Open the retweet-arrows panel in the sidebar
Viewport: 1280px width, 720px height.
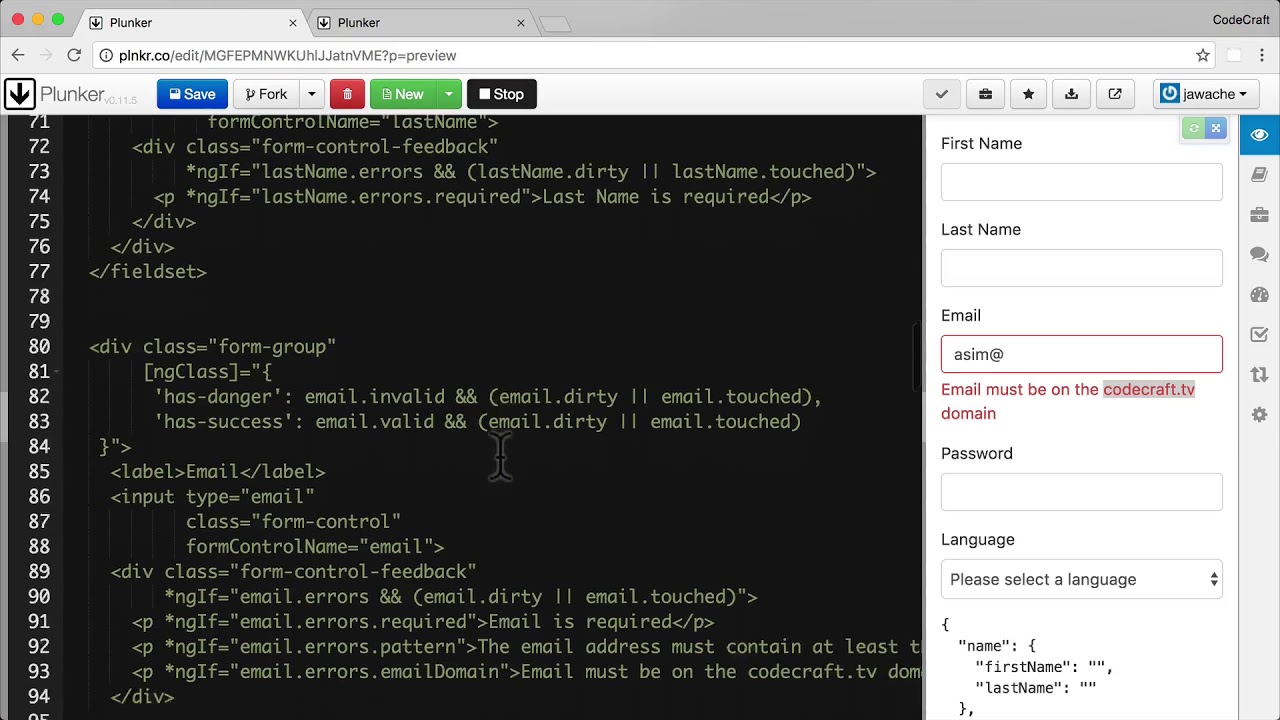click(1259, 375)
